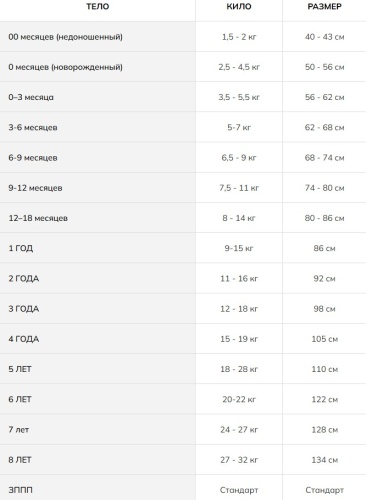Screen dimensions: 366x500
Task: Select the 0 месяцев (новорожденный) row label
Action: 65,67
